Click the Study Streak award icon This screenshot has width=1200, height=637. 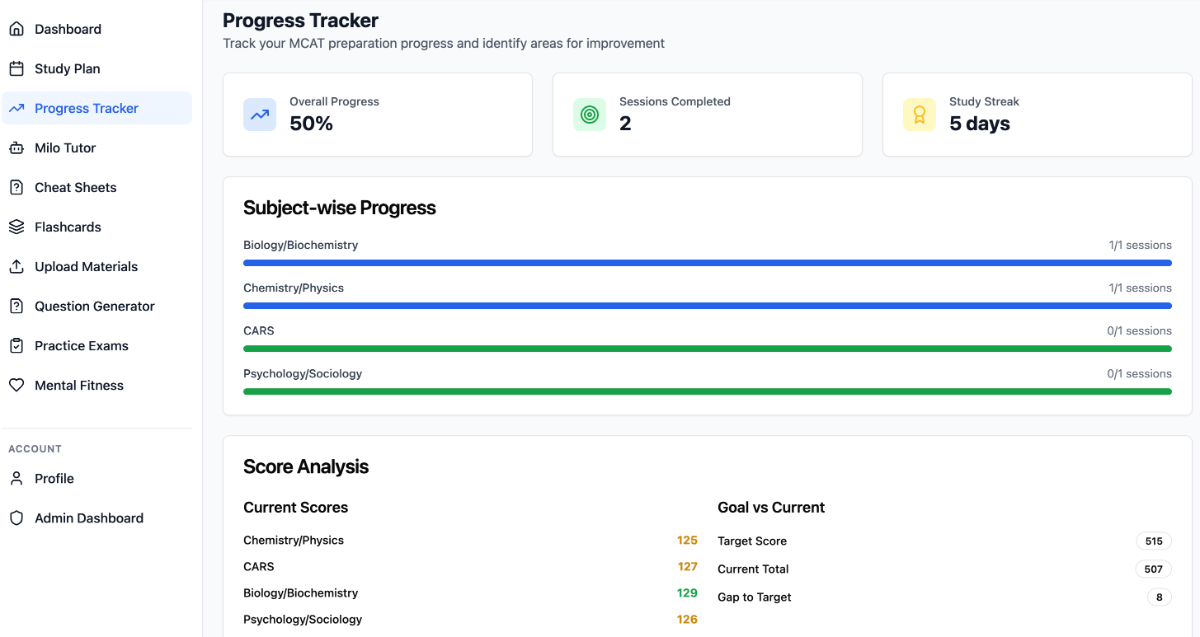[919, 115]
